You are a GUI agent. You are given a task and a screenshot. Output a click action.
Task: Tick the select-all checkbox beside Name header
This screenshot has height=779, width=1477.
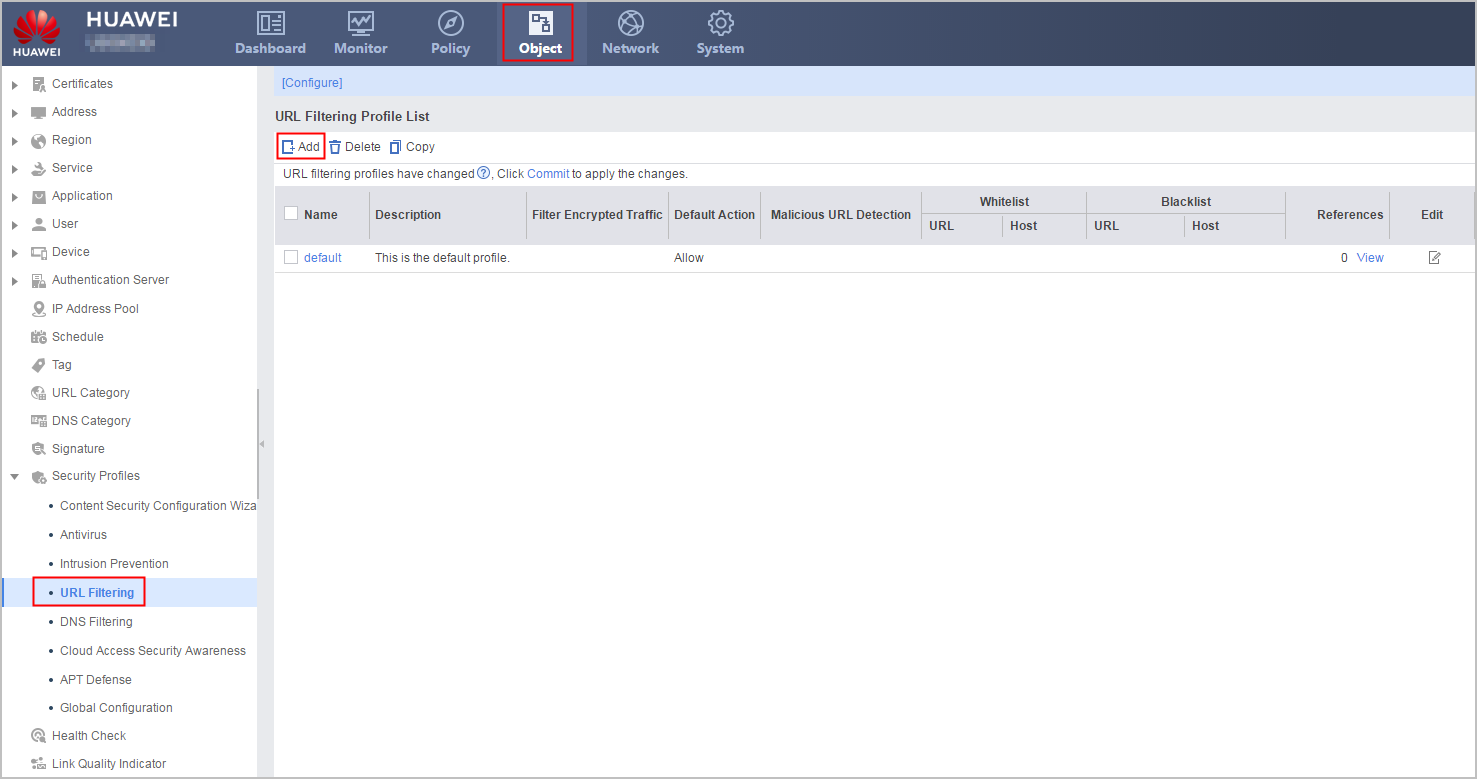(x=291, y=214)
